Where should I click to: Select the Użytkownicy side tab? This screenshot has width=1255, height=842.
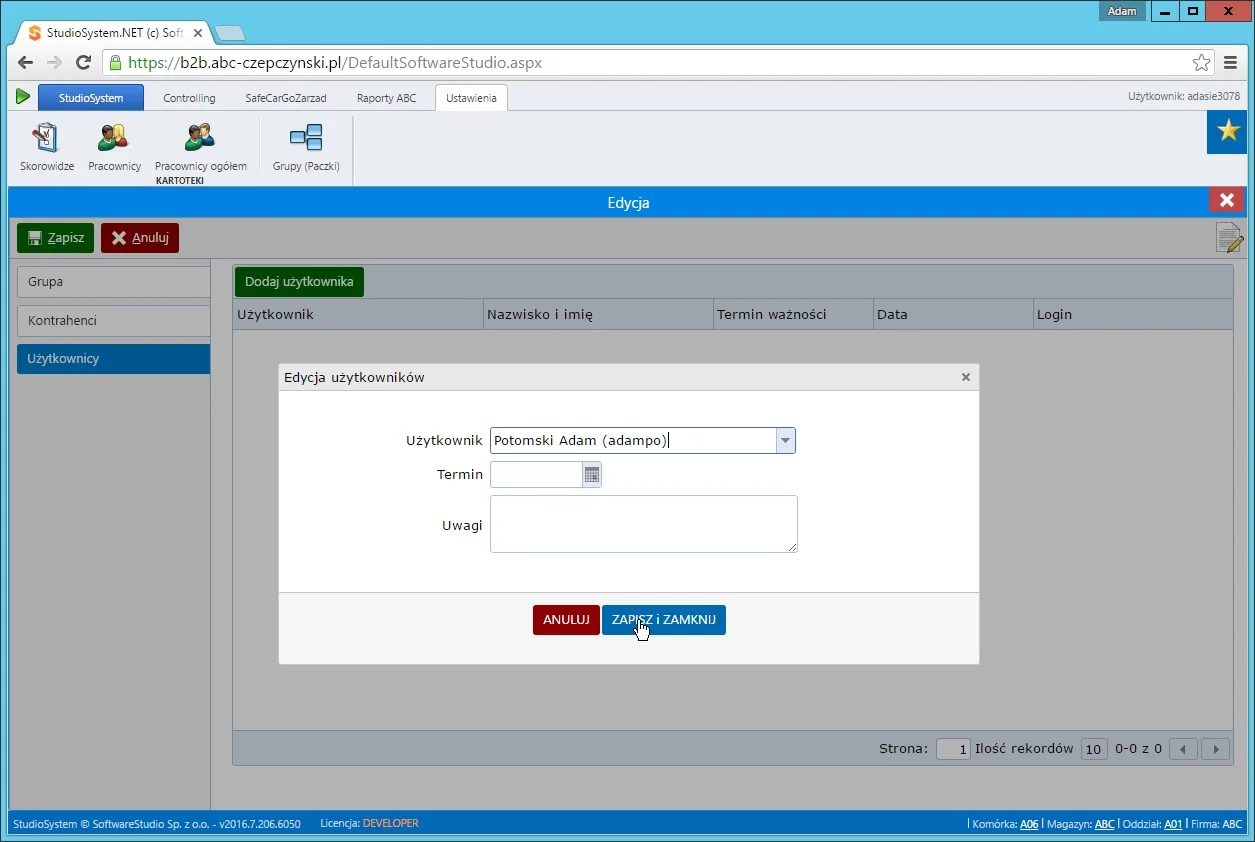113,359
